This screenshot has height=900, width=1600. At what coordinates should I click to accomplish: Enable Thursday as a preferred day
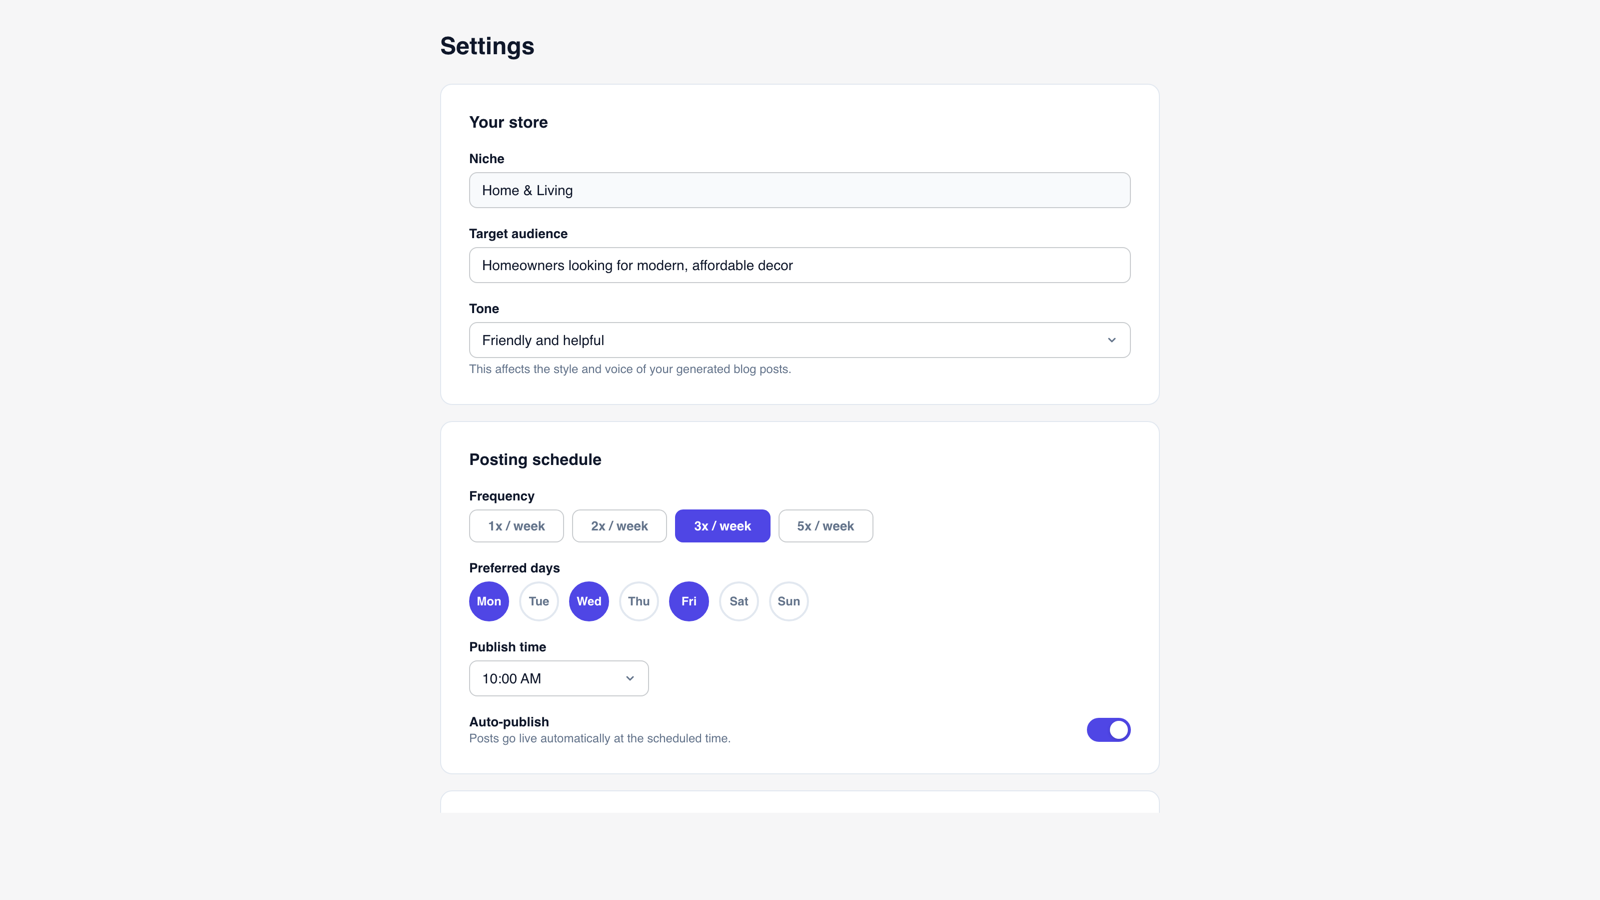coord(638,601)
